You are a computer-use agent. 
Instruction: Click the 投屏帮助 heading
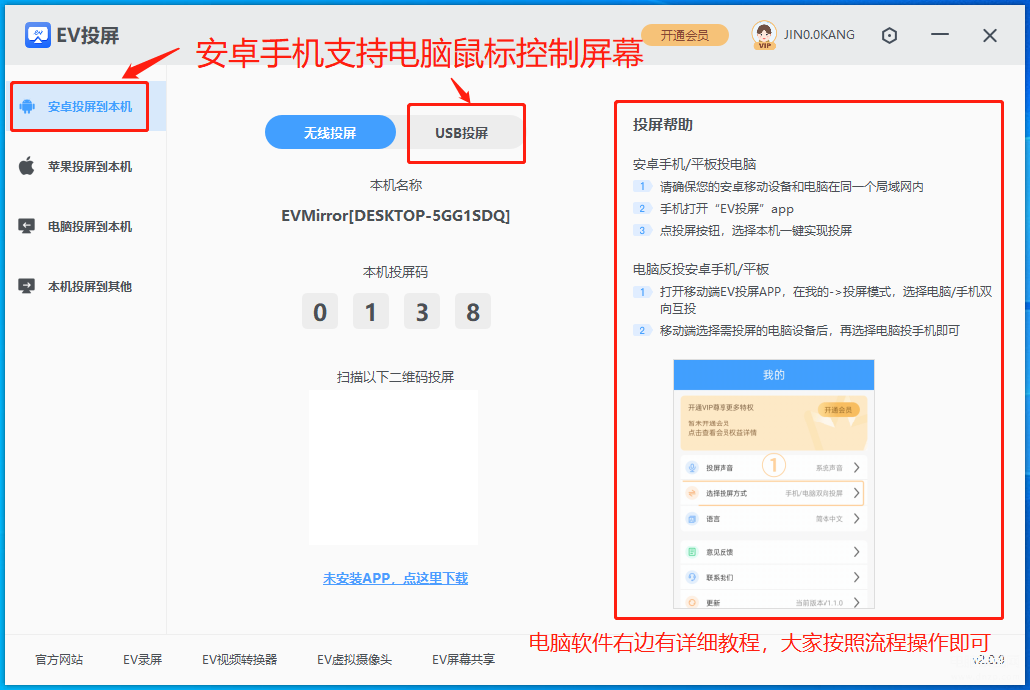coord(663,125)
